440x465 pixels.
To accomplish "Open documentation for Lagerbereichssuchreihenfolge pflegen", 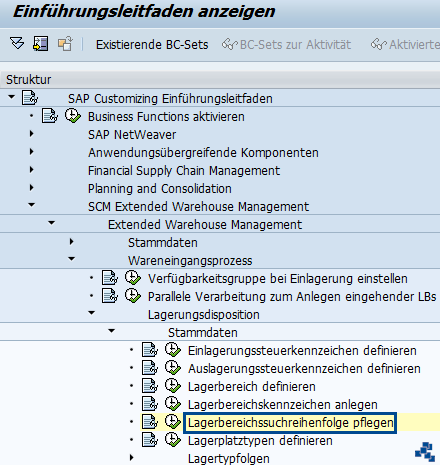I will [x=150, y=422].
